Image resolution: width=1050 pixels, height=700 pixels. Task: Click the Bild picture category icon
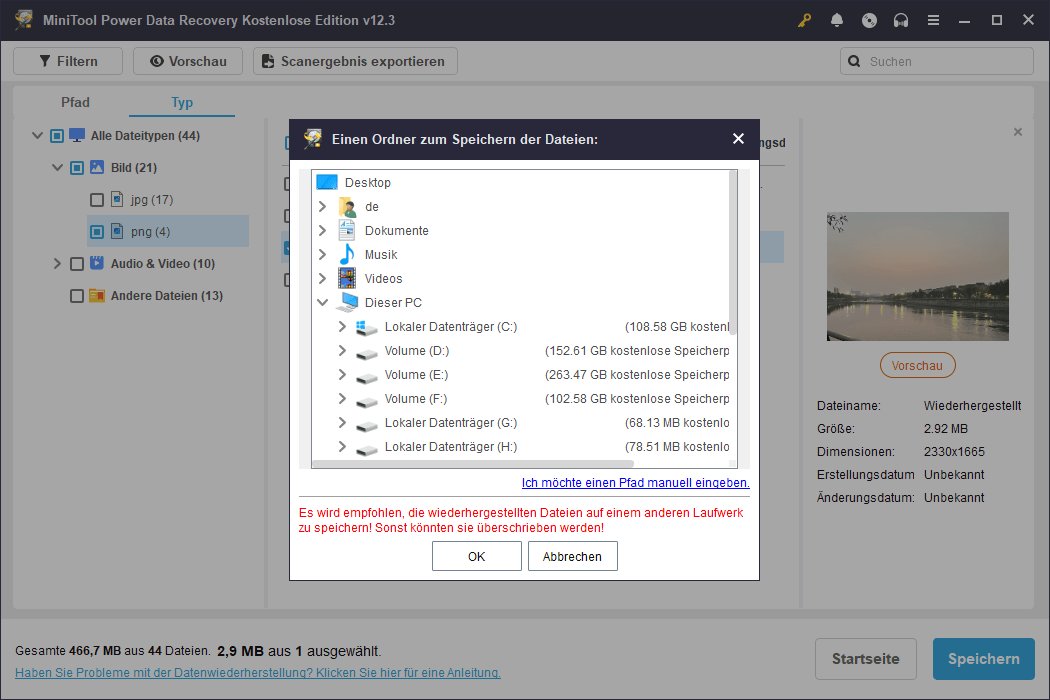(x=97, y=167)
